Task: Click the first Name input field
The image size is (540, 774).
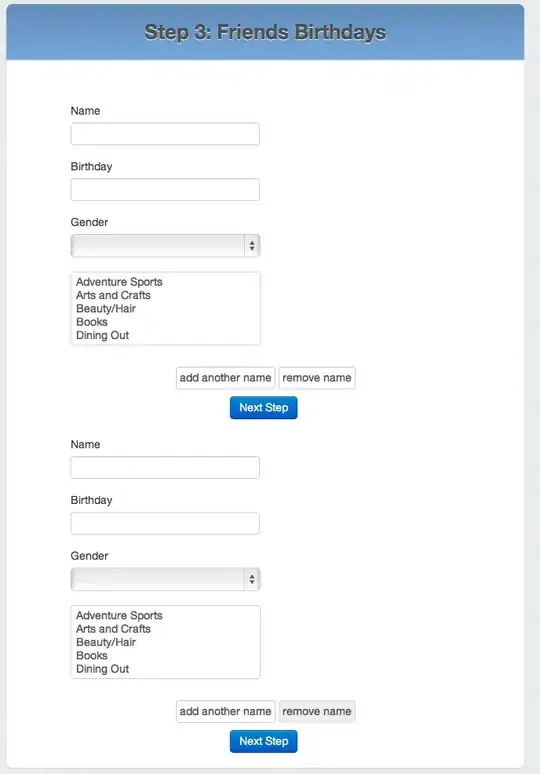Action: click(x=165, y=134)
